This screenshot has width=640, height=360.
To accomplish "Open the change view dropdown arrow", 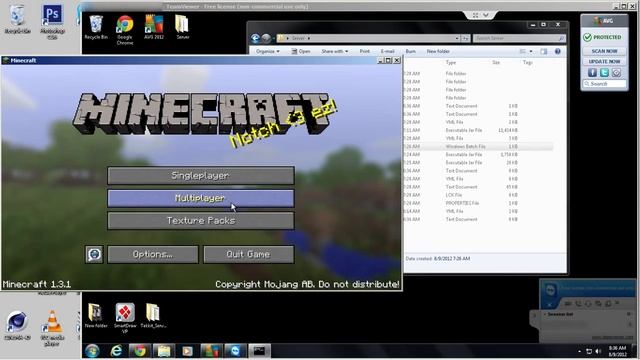I will [x=531, y=51].
